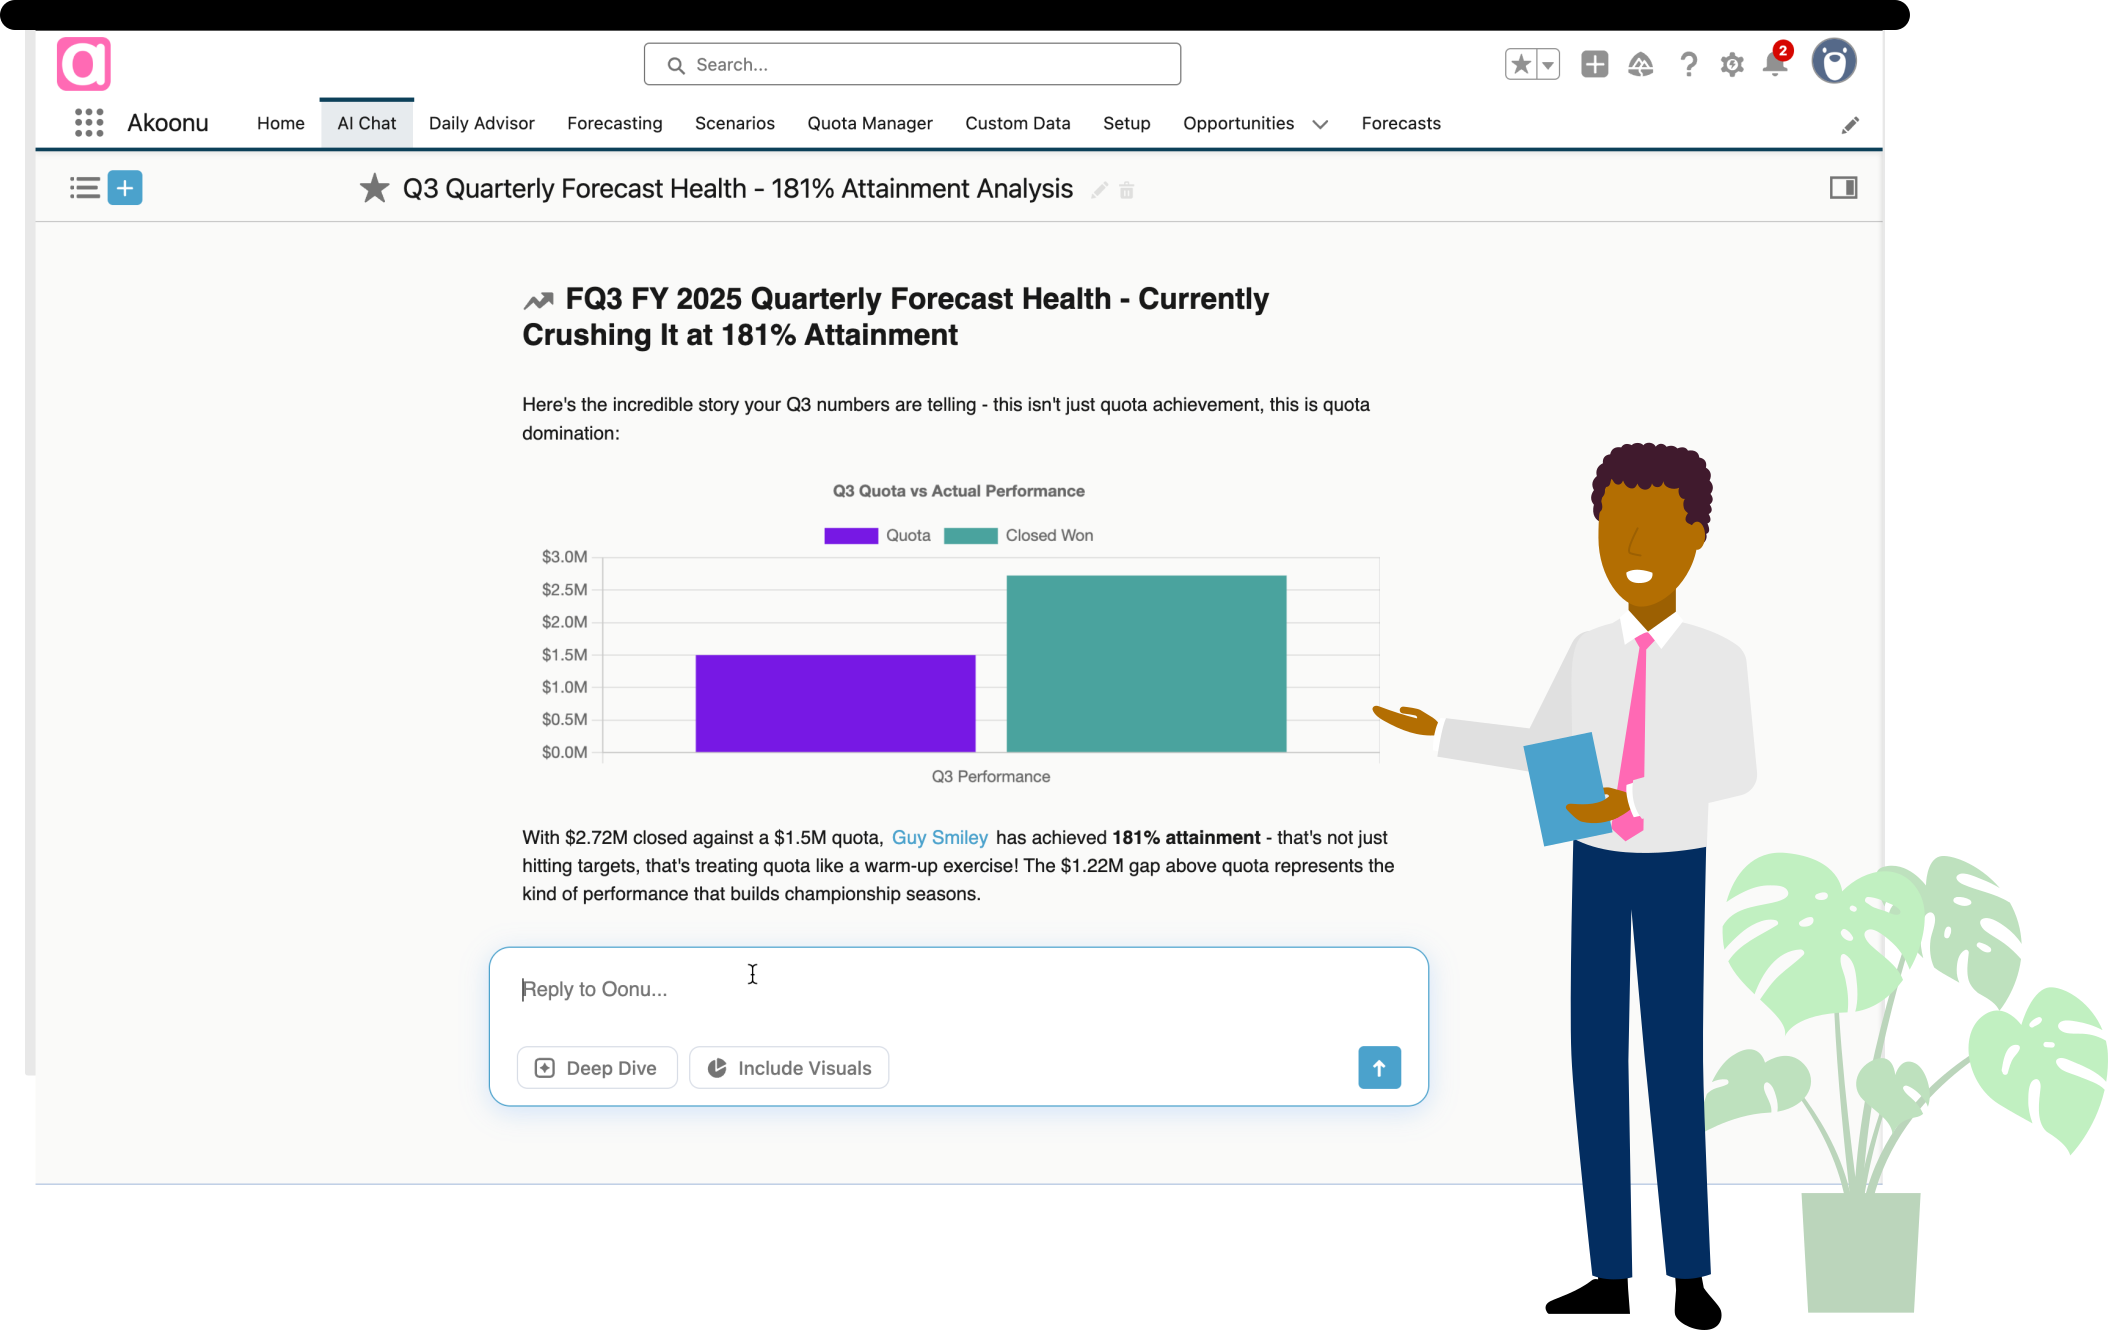2108x1330 pixels.
Task: Open the user profile avatar menu
Action: pos(1833,63)
